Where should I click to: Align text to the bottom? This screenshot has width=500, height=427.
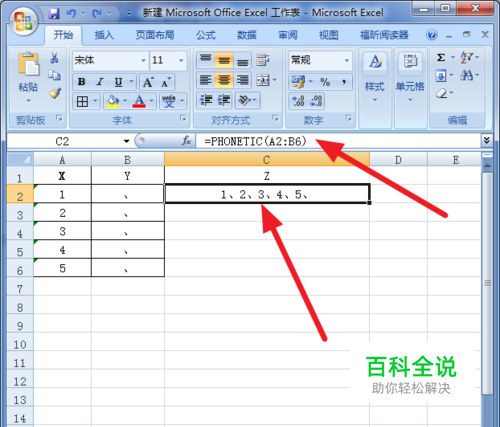(243, 60)
